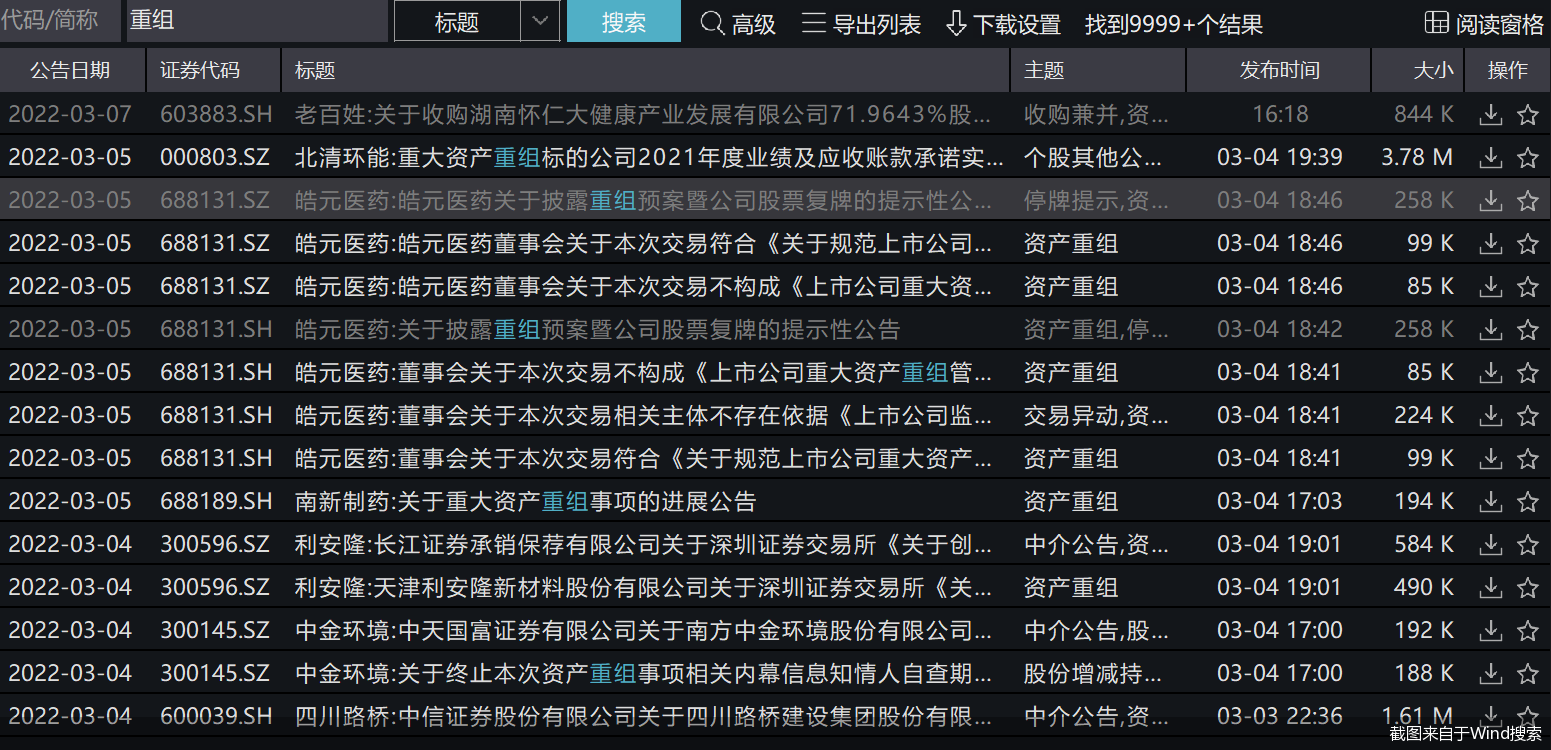This screenshot has height=750, width=1551.
Task: Download the 北清环能 announcement file
Action: (x=1491, y=158)
